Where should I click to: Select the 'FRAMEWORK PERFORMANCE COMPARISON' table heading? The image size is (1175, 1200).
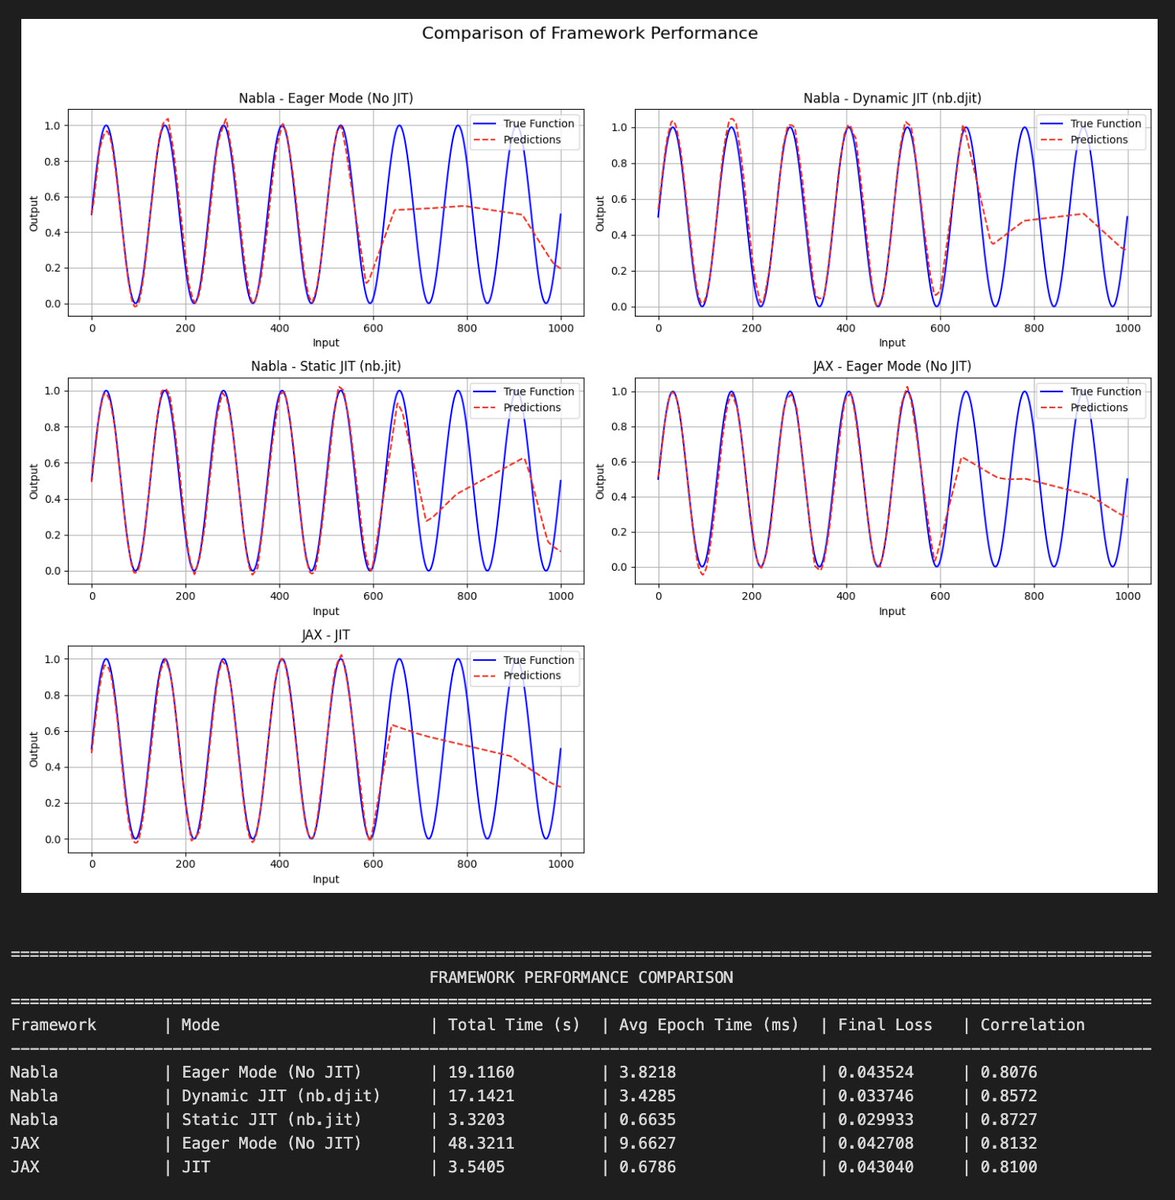[x=580, y=977]
